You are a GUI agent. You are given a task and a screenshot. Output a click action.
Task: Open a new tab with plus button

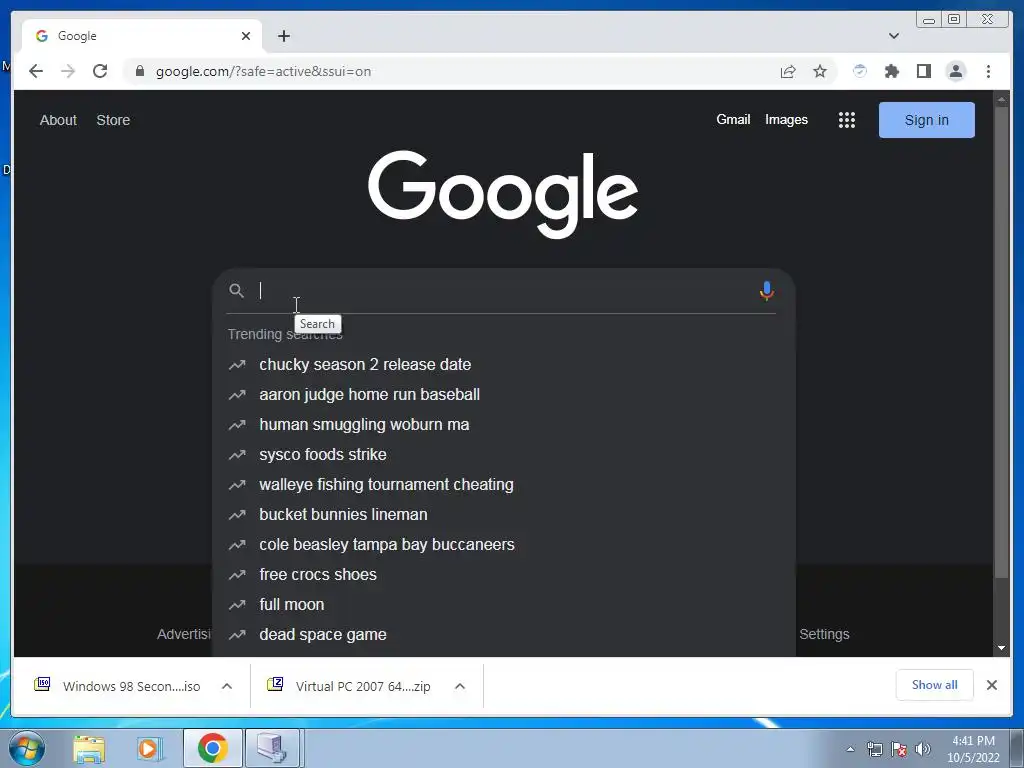(283, 36)
